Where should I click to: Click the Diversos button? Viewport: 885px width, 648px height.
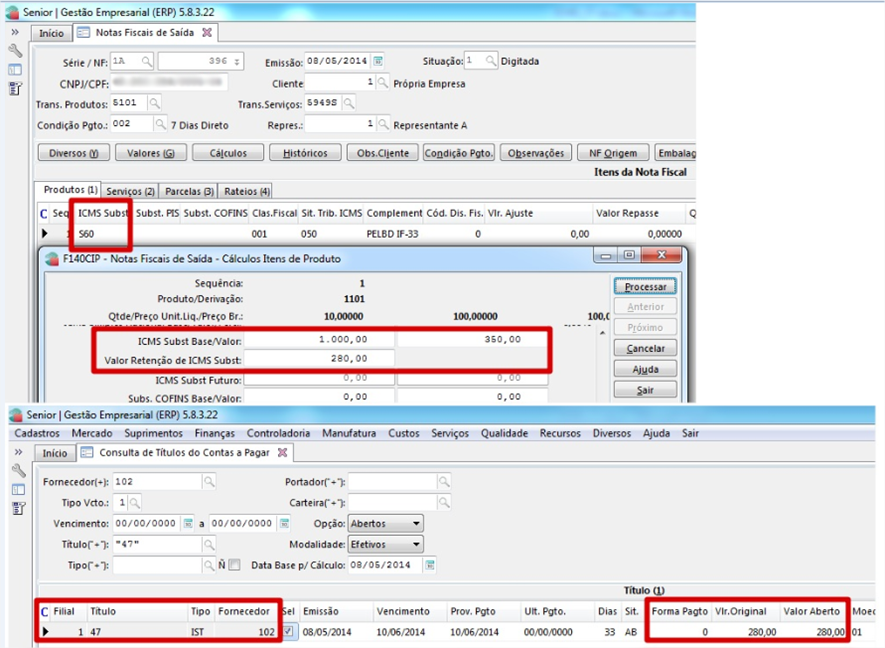coord(73,153)
